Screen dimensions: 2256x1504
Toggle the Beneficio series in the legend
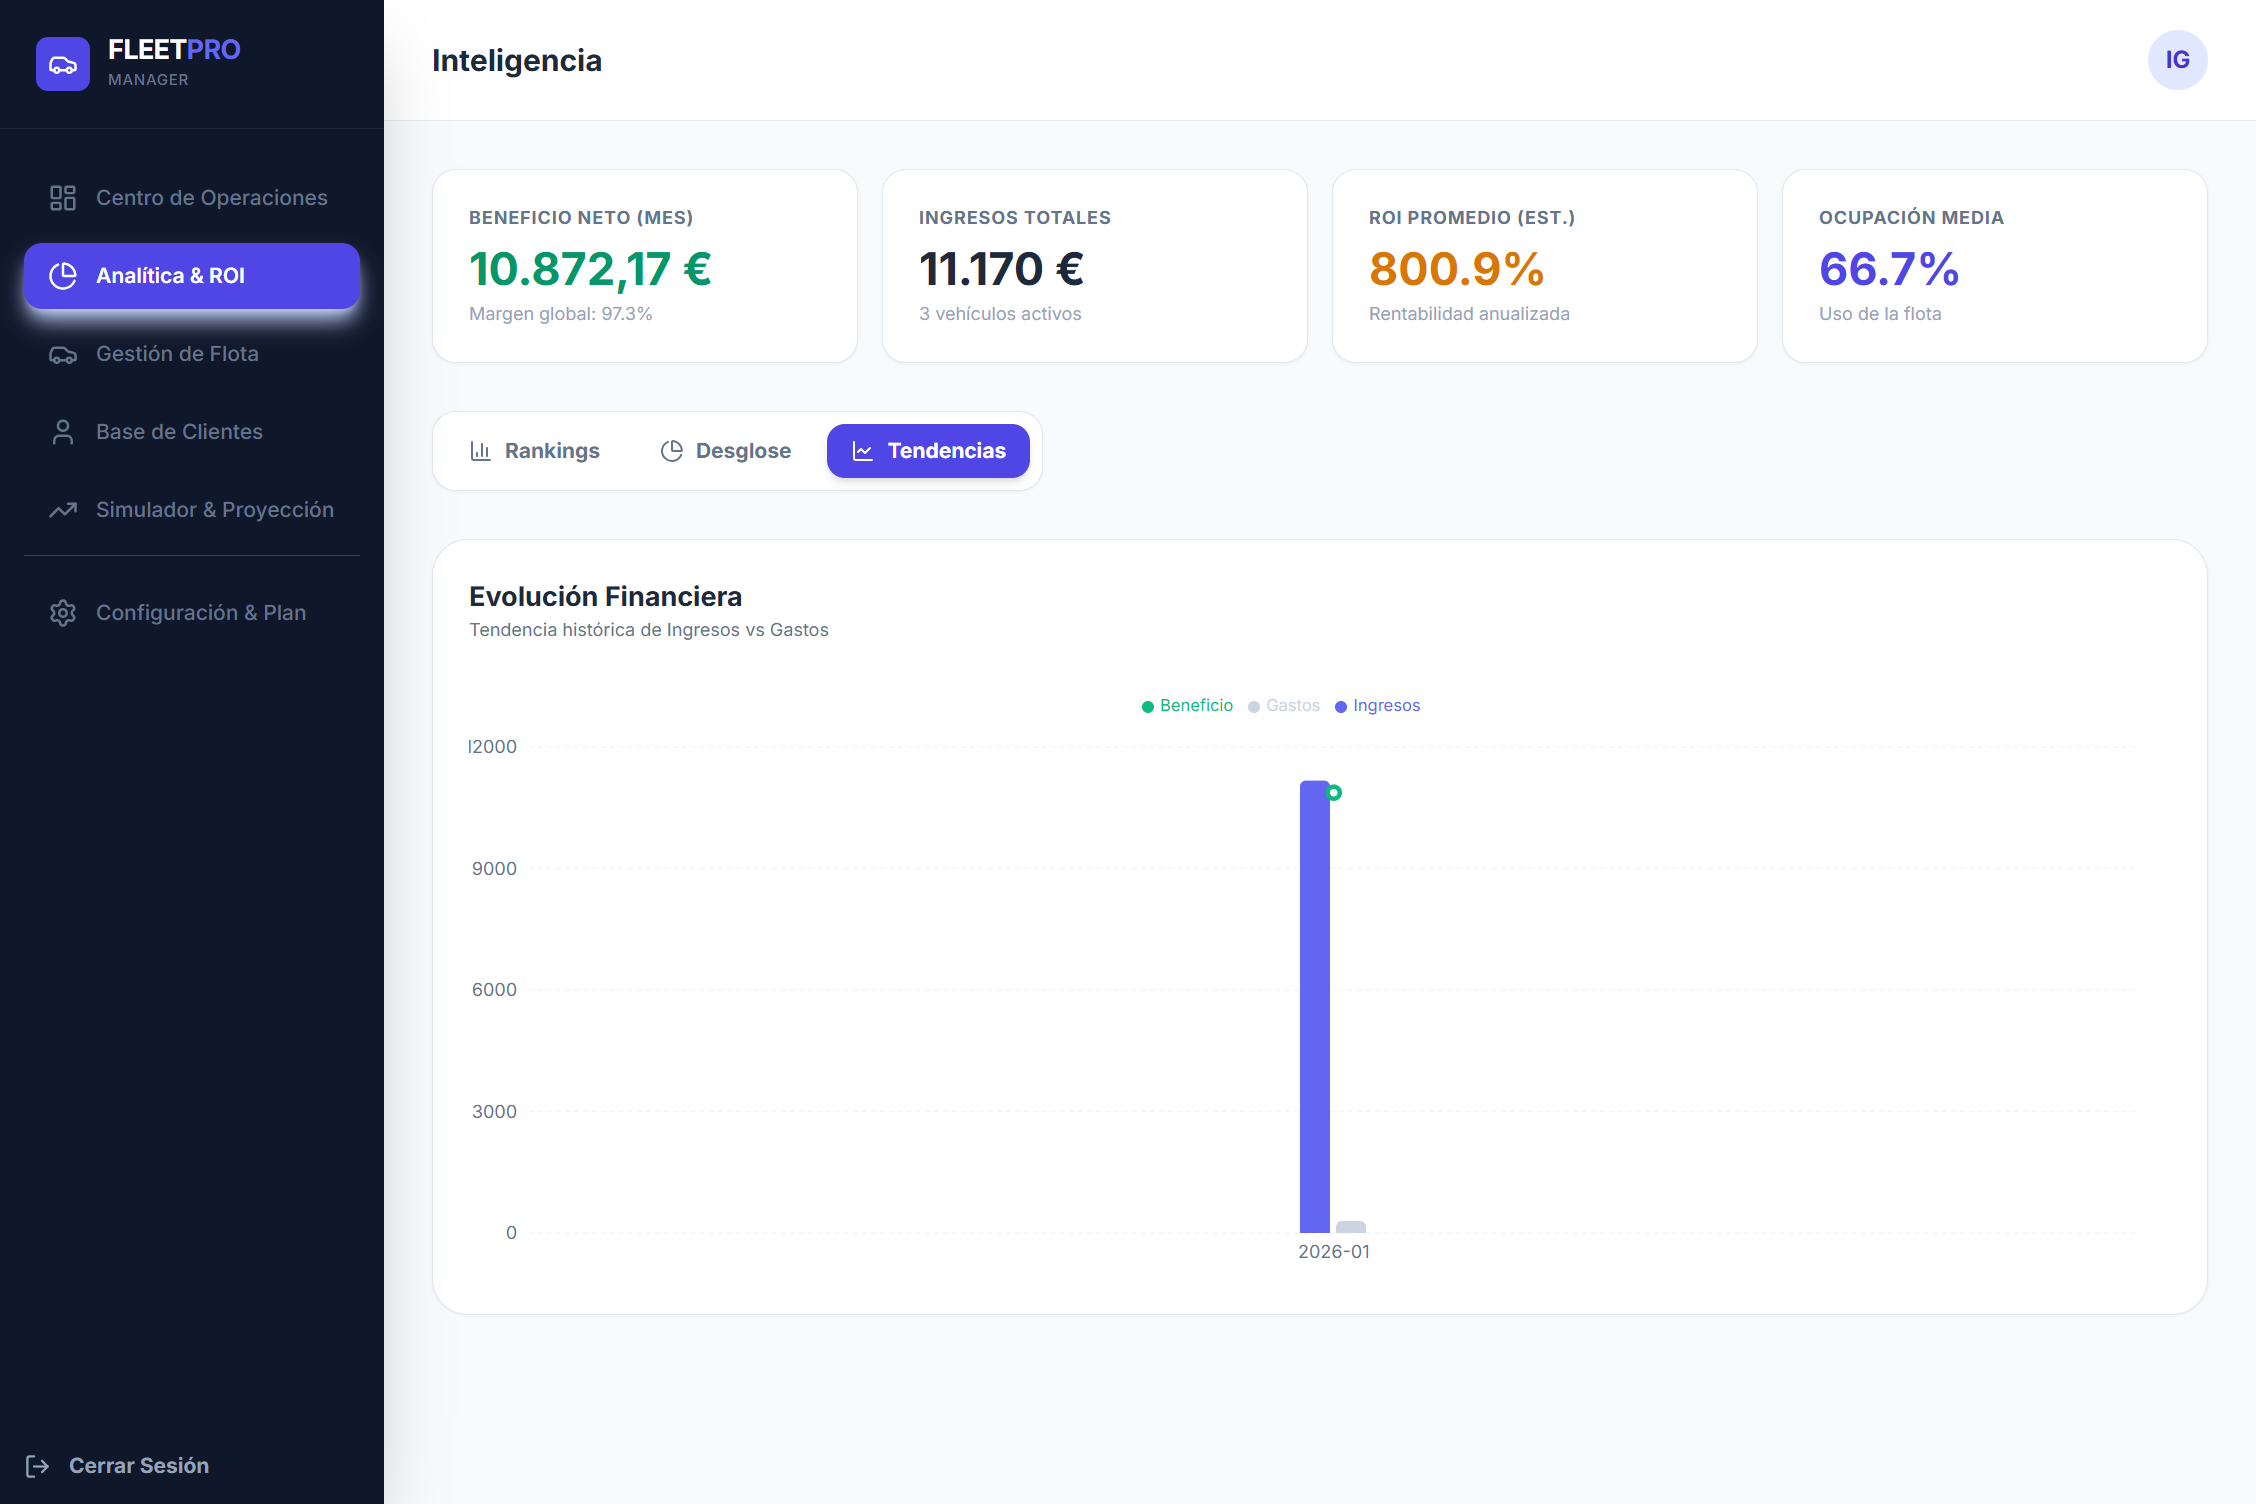coord(1188,705)
